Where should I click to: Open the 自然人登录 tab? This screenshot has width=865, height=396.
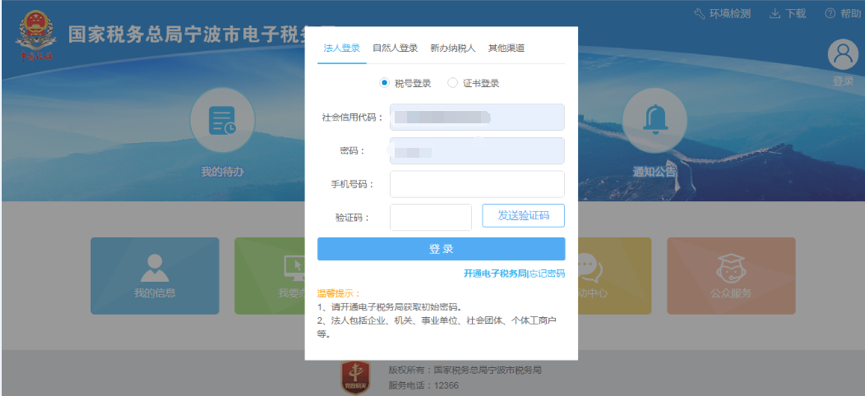coord(395,48)
